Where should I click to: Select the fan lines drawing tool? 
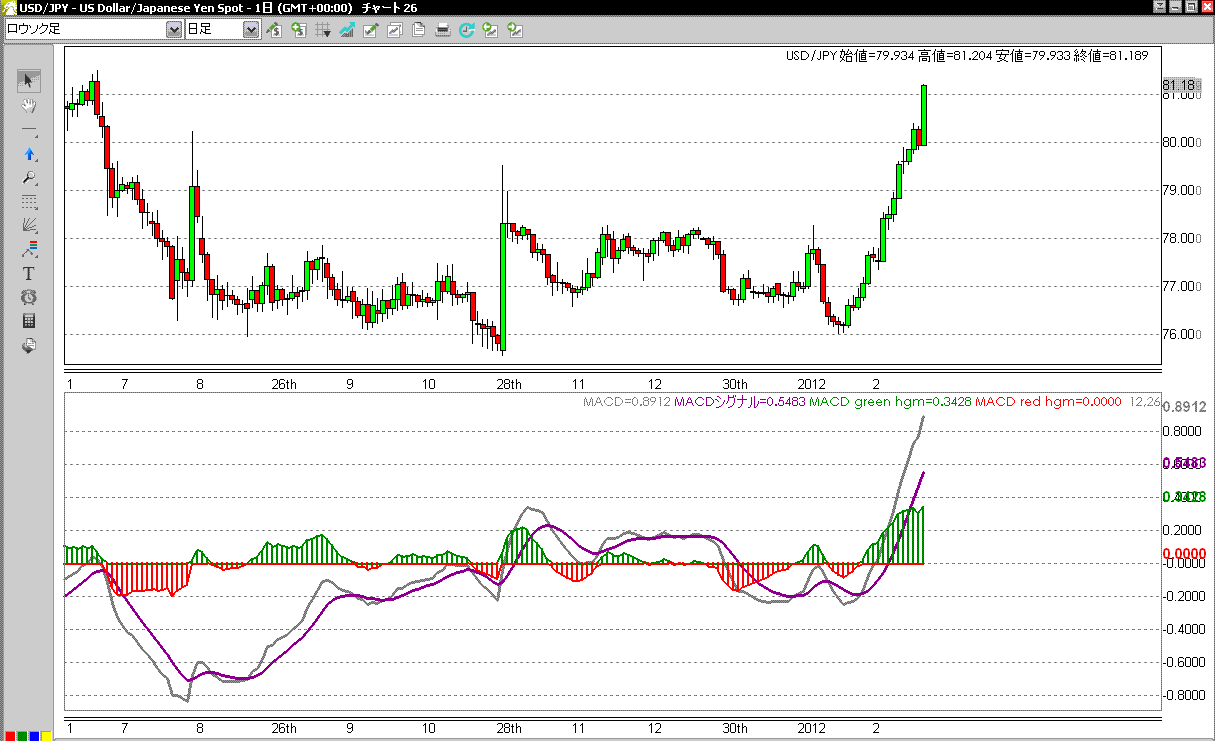pos(30,226)
